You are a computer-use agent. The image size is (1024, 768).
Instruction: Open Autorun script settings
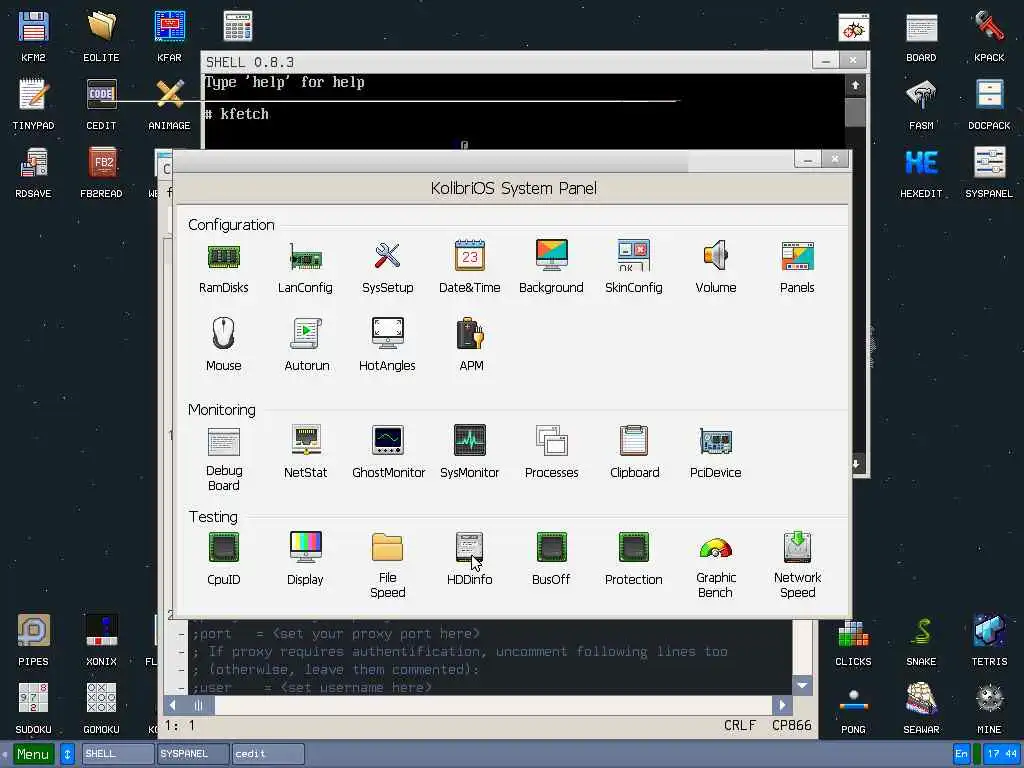306,345
